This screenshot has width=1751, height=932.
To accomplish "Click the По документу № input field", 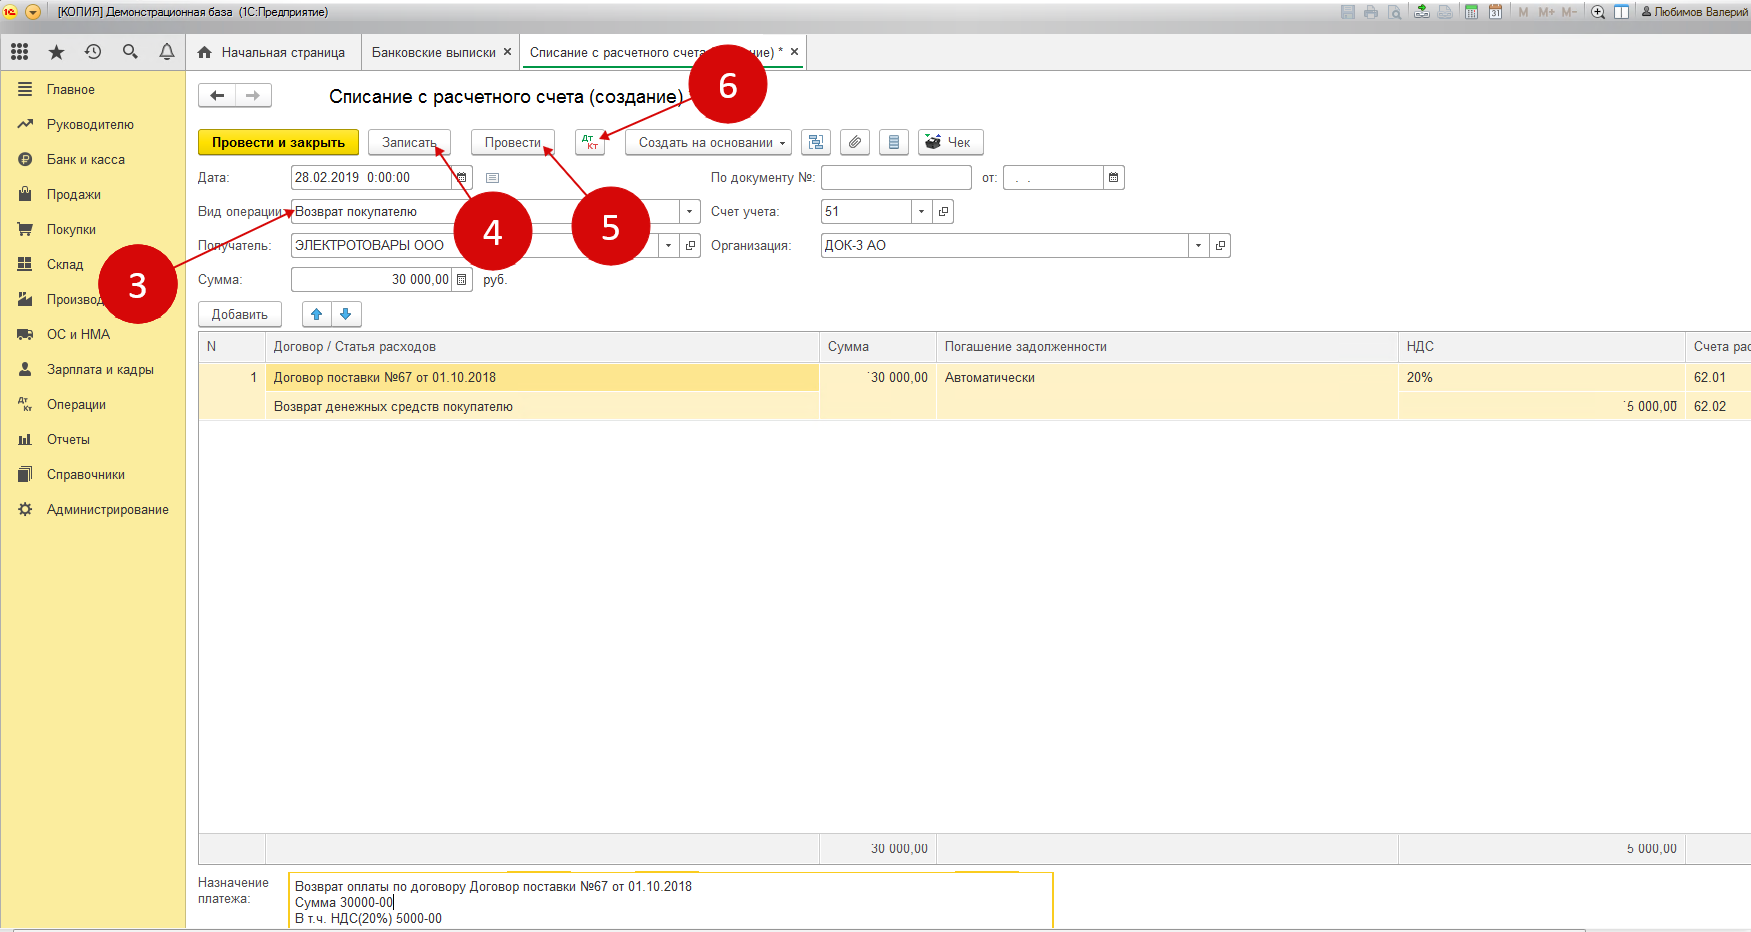I will tap(895, 178).
